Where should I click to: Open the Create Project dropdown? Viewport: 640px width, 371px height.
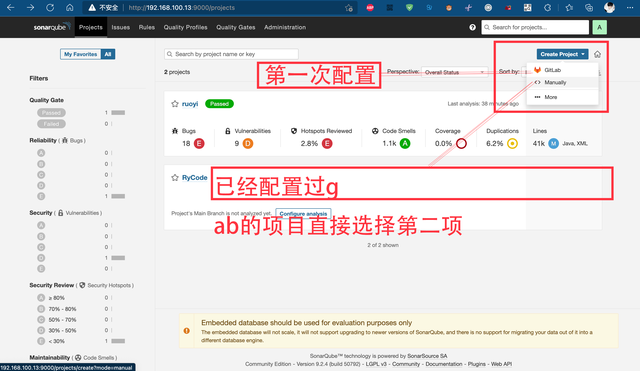(562, 54)
